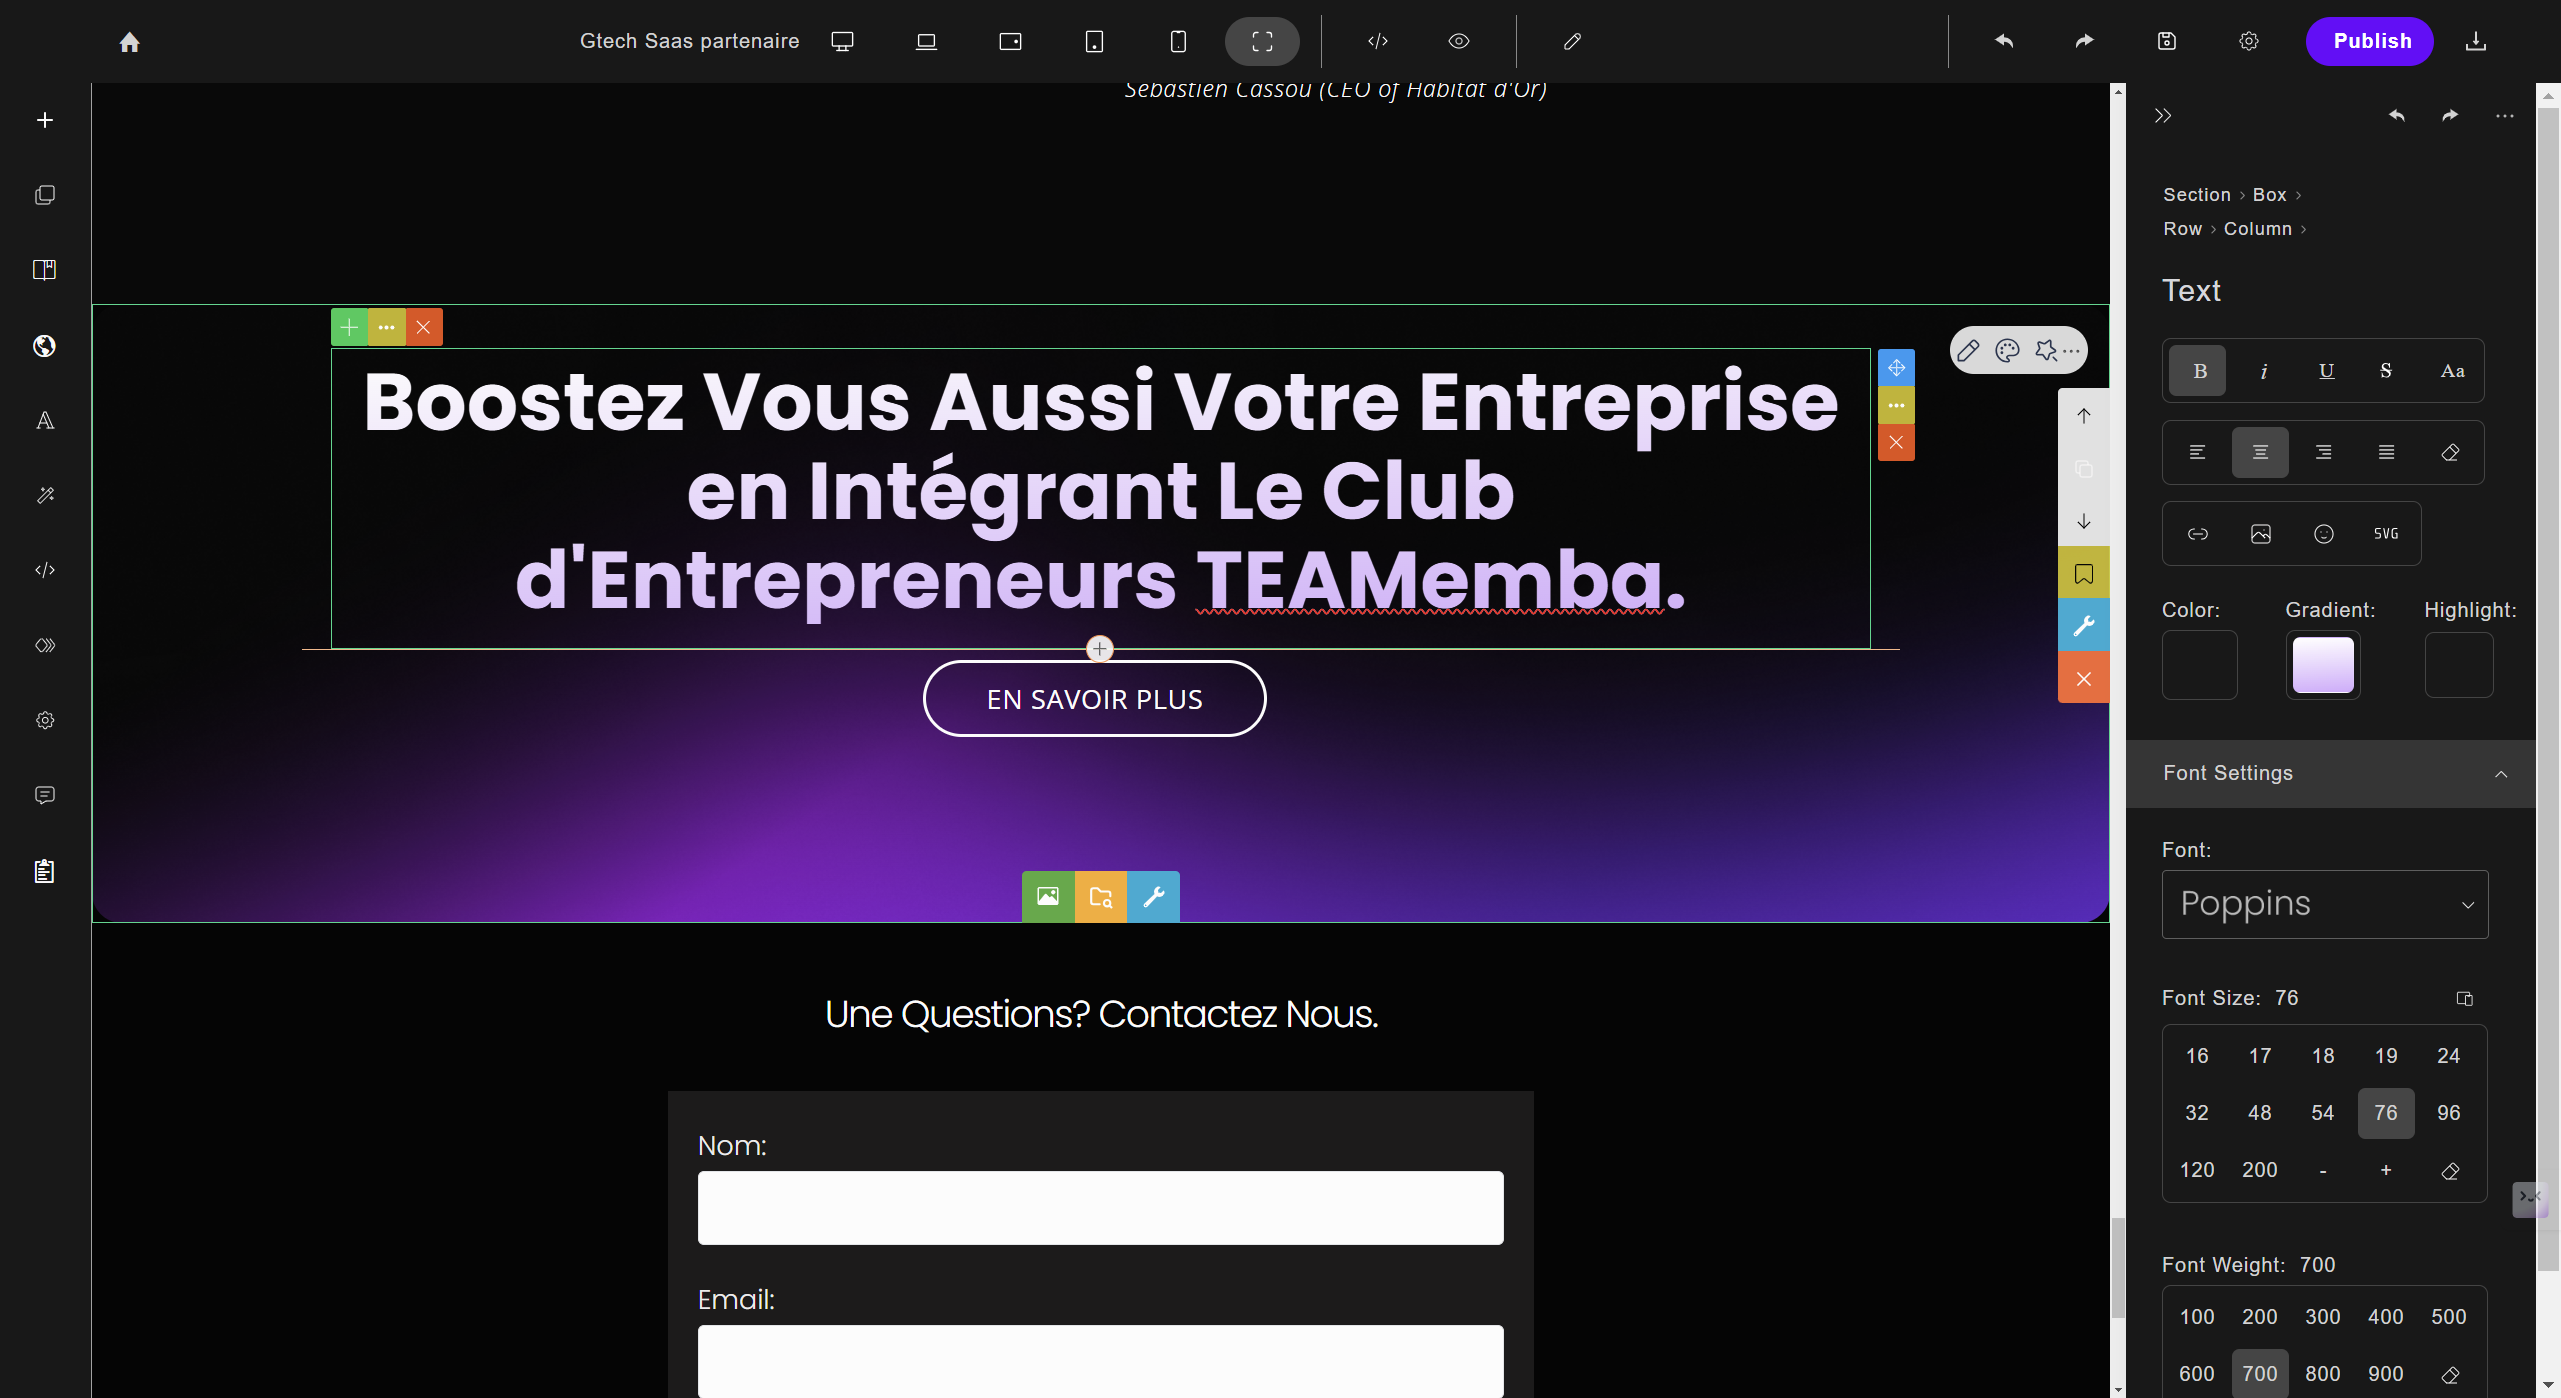The image size is (2561, 1398).
Task: Switch to desktop device preview
Action: click(x=842, y=41)
